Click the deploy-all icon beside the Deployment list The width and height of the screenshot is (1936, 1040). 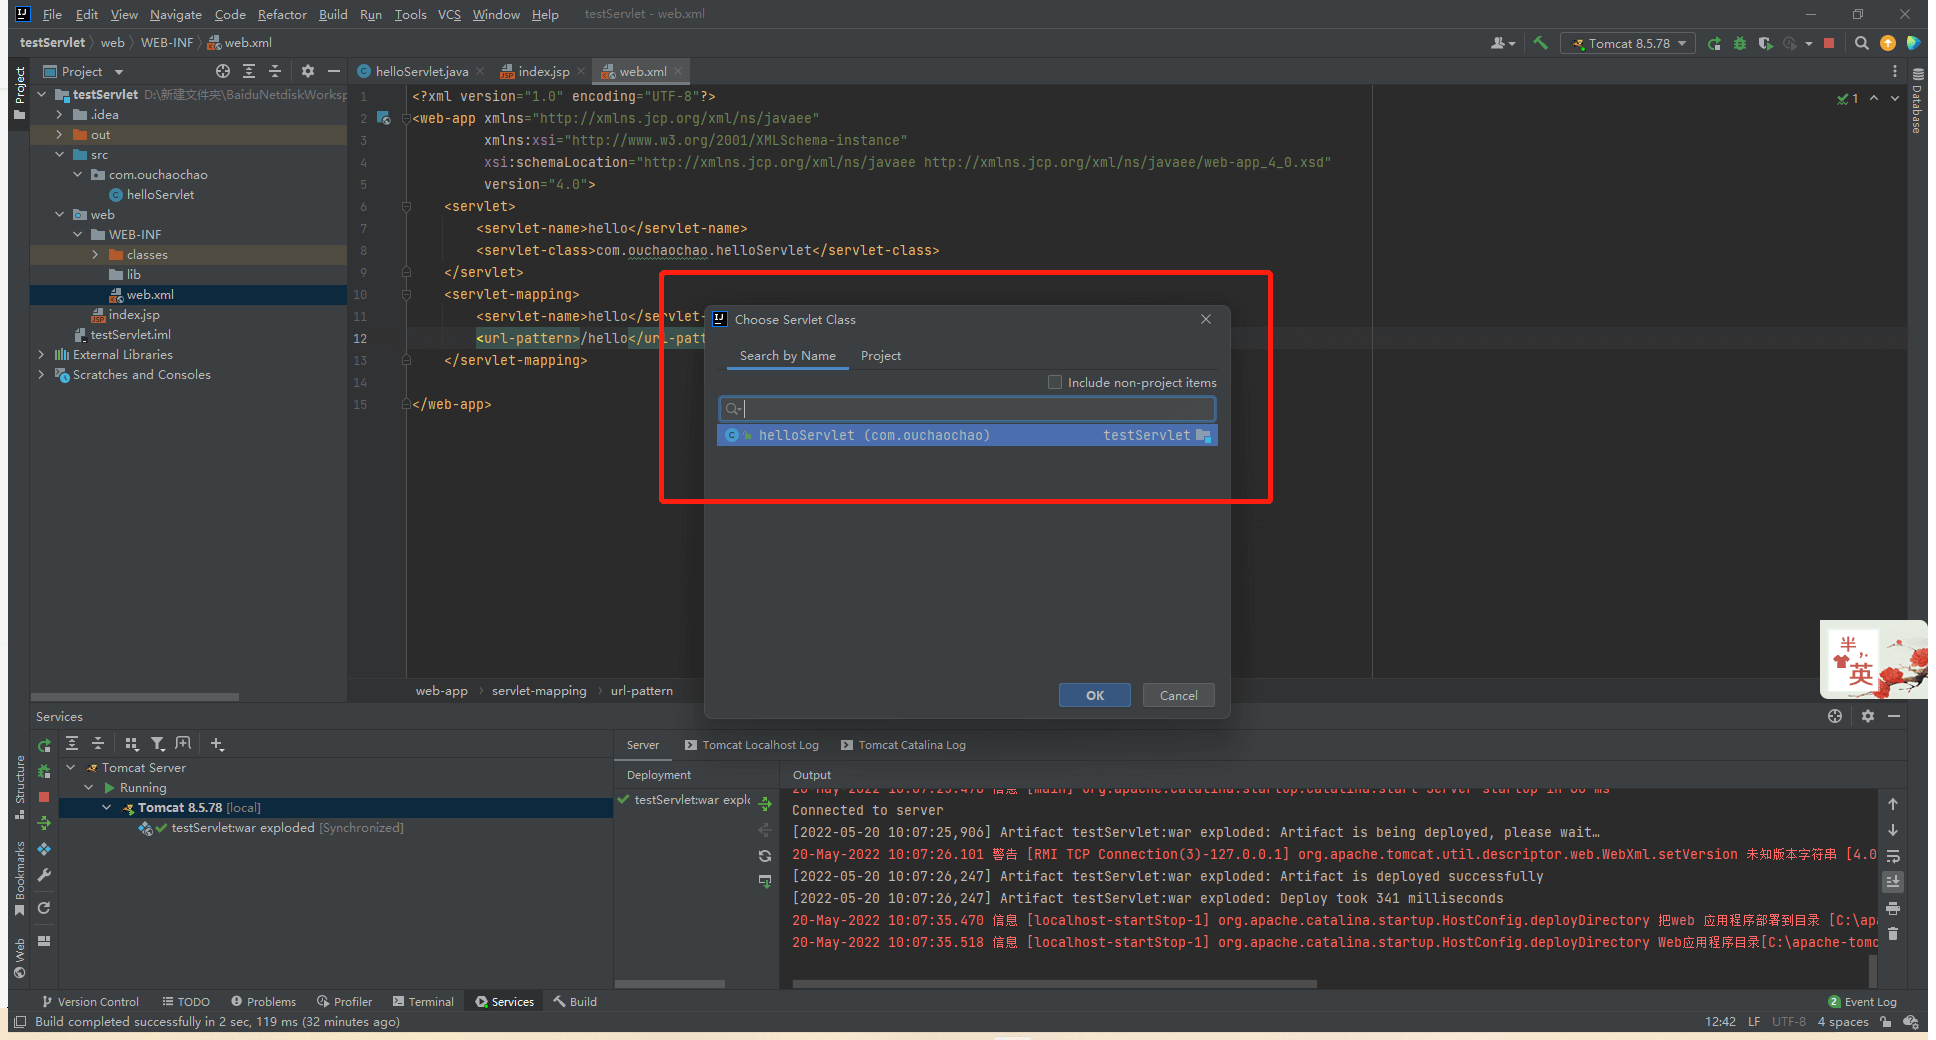pos(765,804)
